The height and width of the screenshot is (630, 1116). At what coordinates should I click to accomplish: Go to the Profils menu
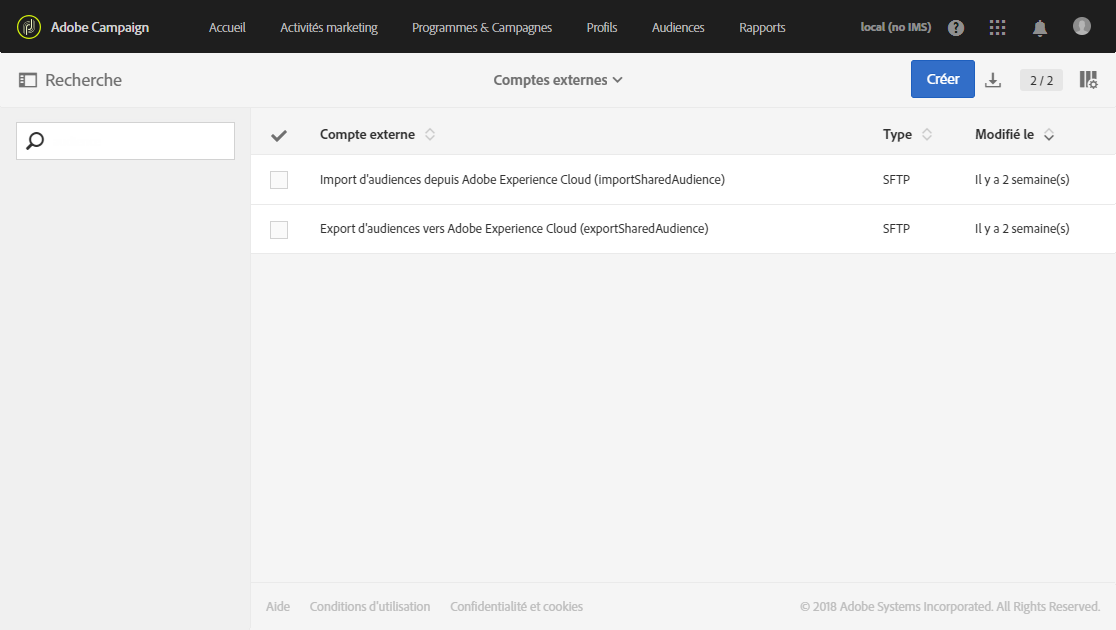602,28
